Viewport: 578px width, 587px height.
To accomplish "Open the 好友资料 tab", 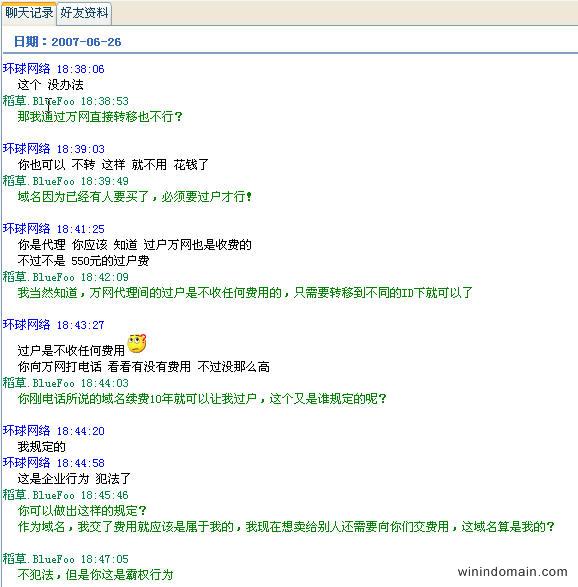I will tap(84, 13).
